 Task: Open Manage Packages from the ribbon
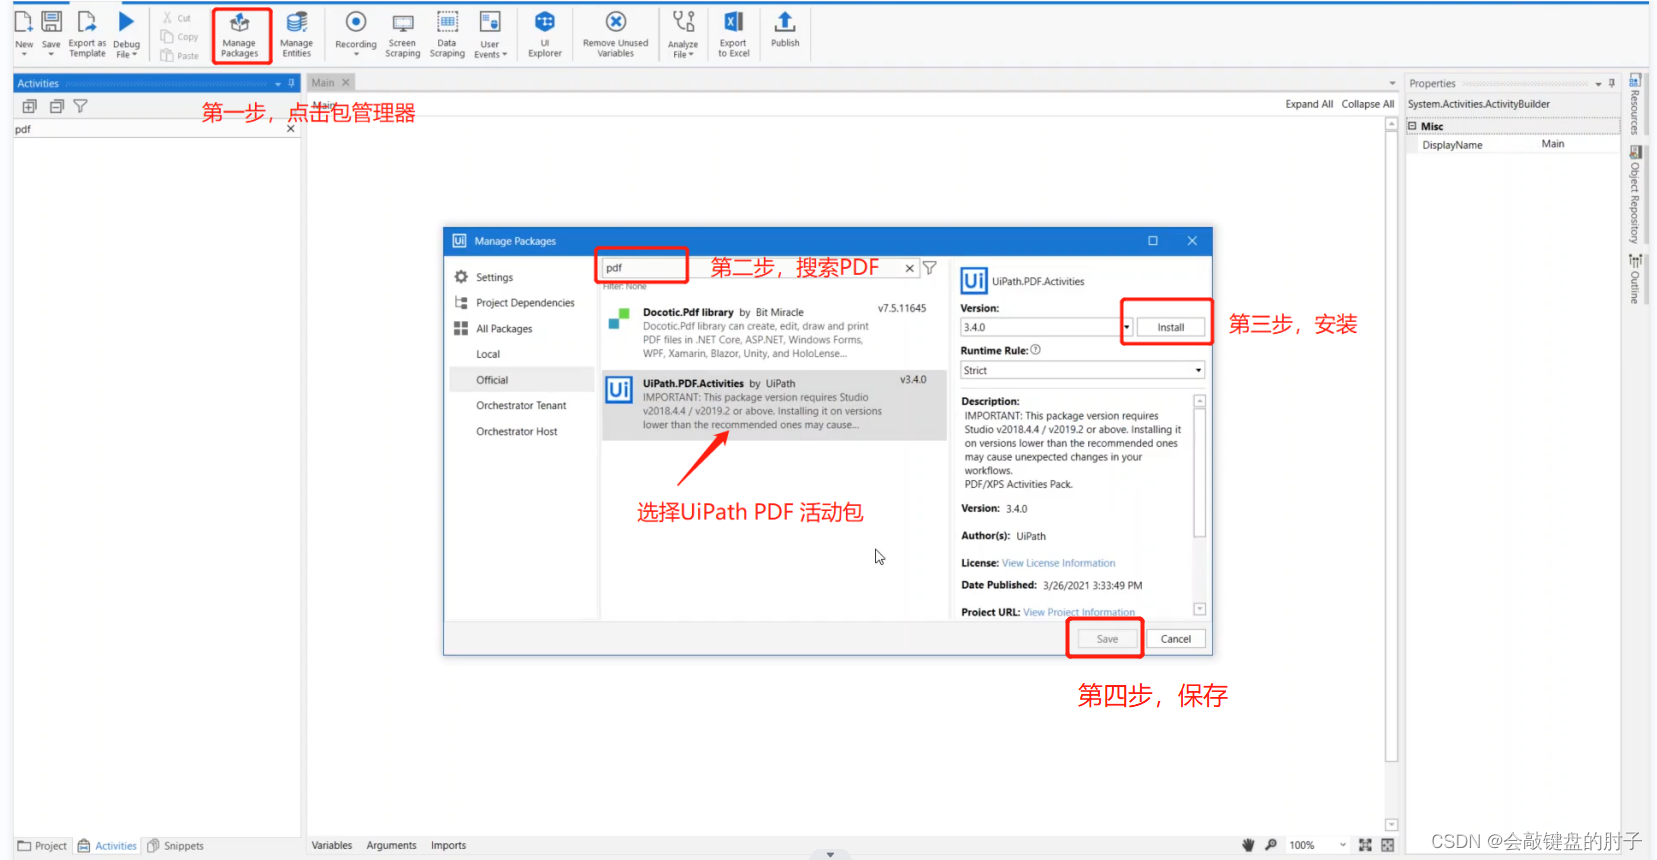point(240,34)
